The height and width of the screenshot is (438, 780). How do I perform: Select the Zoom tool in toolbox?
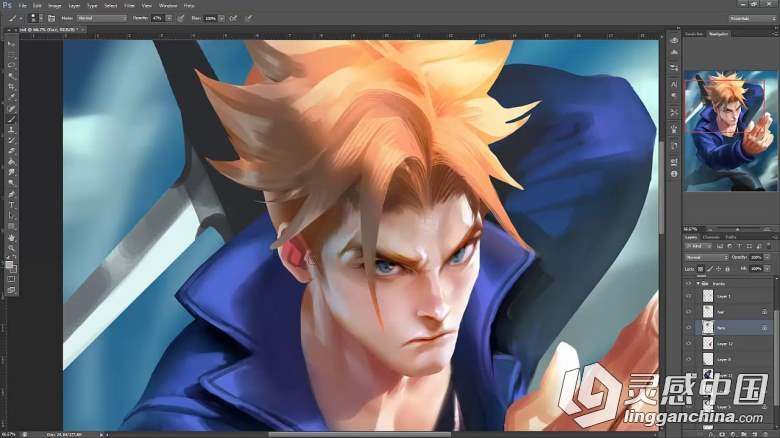coord(11,248)
